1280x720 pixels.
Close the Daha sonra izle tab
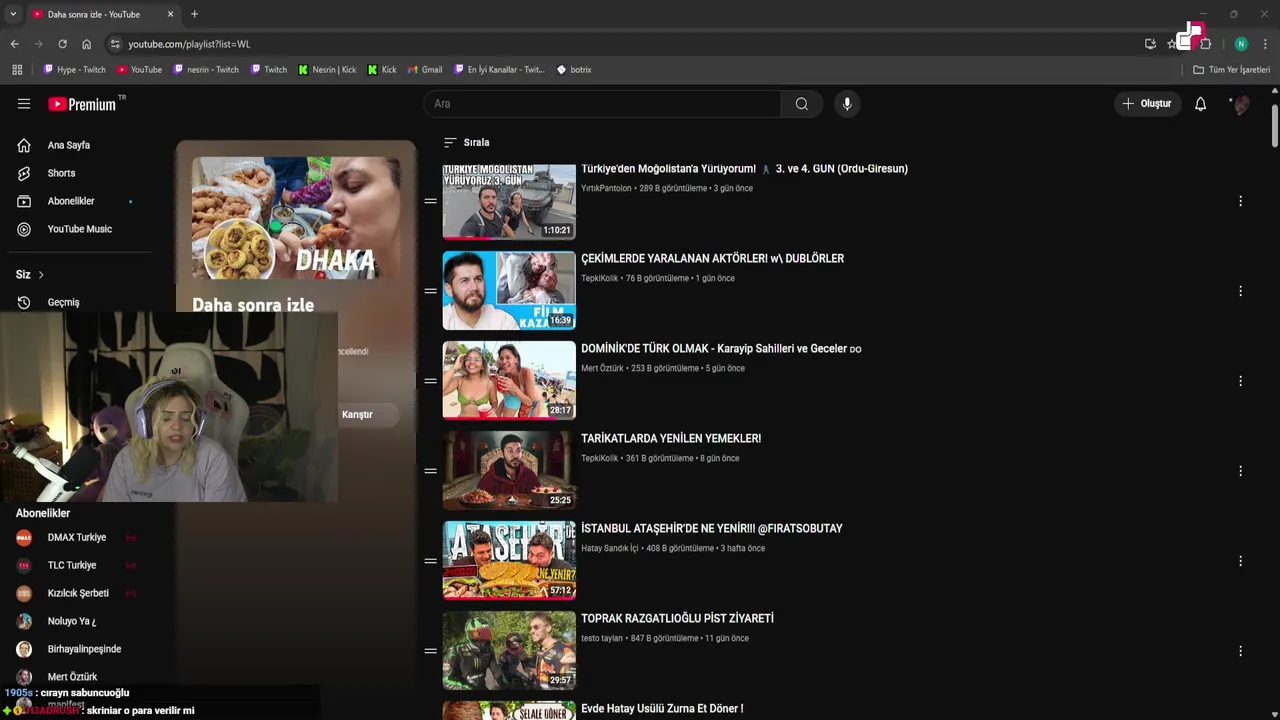(x=170, y=14)
